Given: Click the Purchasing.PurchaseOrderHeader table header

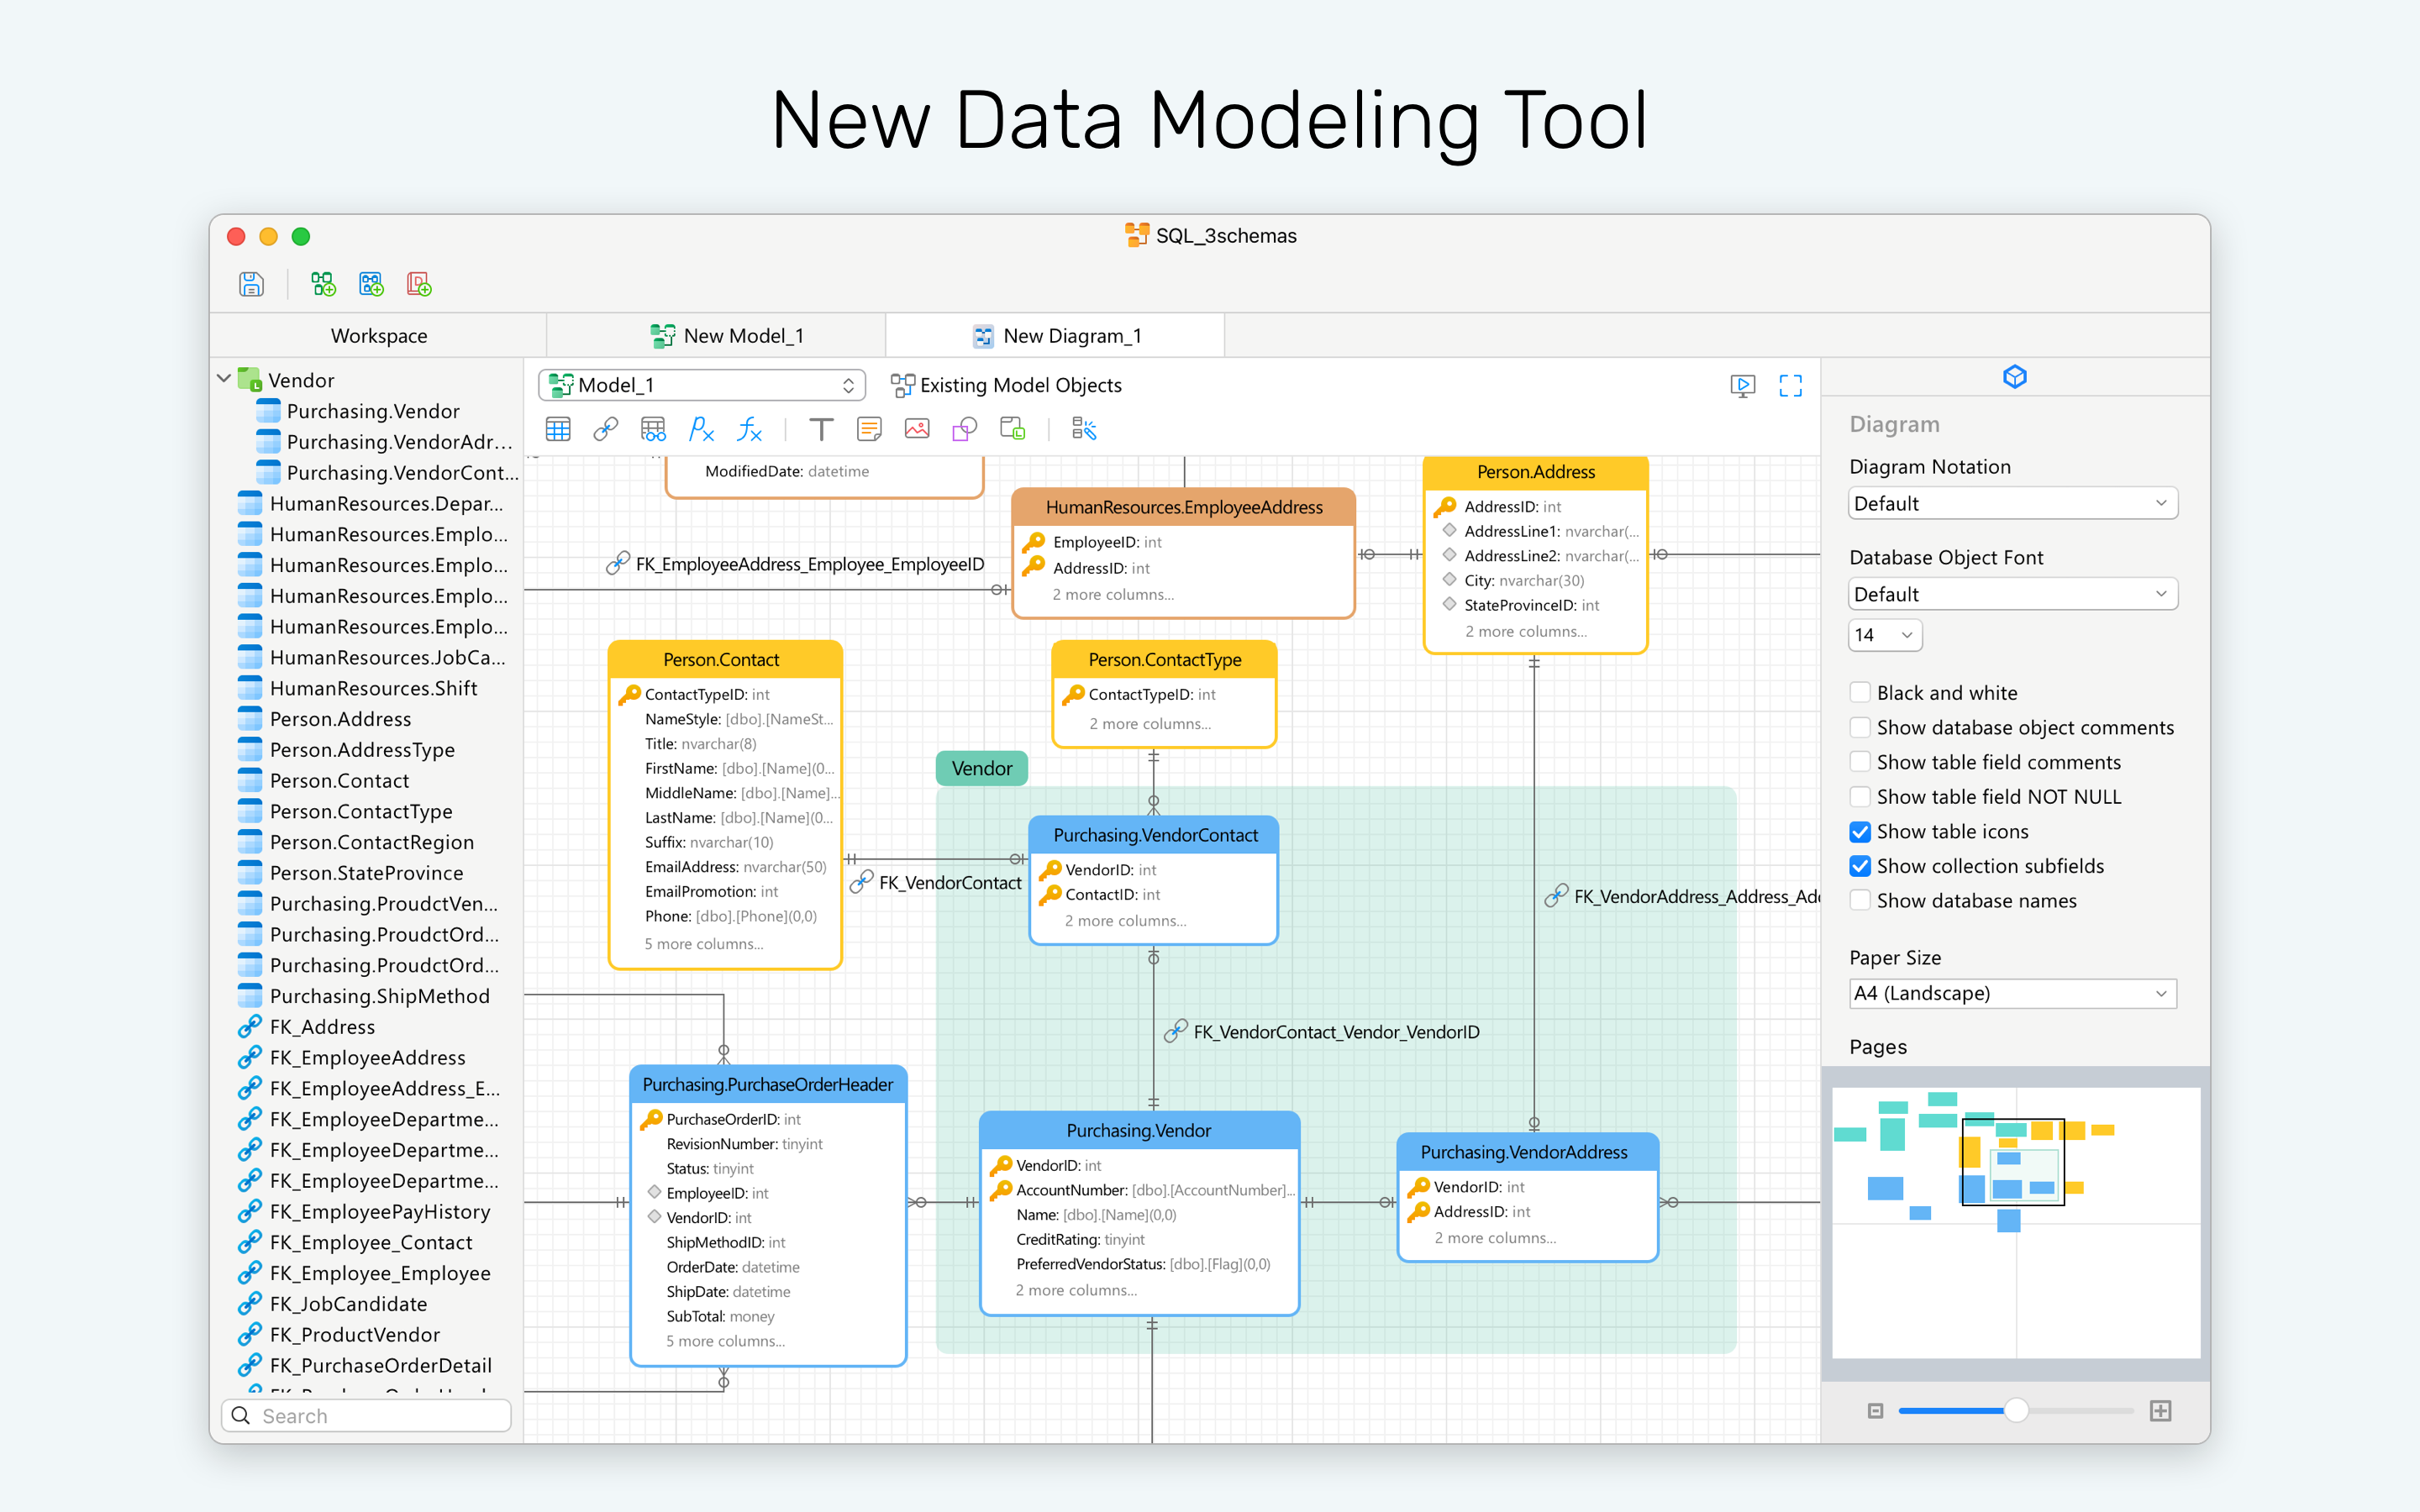Looking at the screenshot, I should tap(768, 1084).
